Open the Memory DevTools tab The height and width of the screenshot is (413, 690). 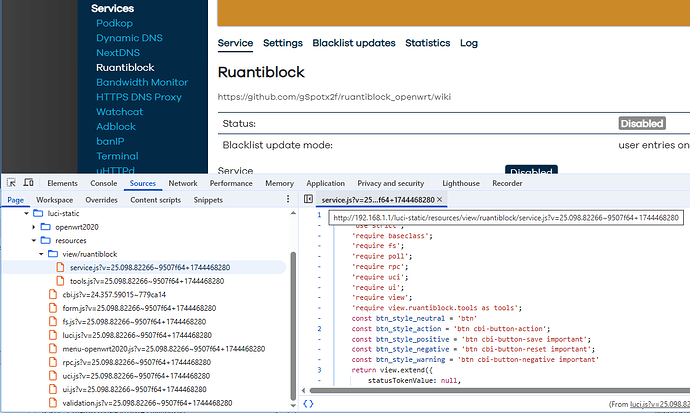[279, 183]
